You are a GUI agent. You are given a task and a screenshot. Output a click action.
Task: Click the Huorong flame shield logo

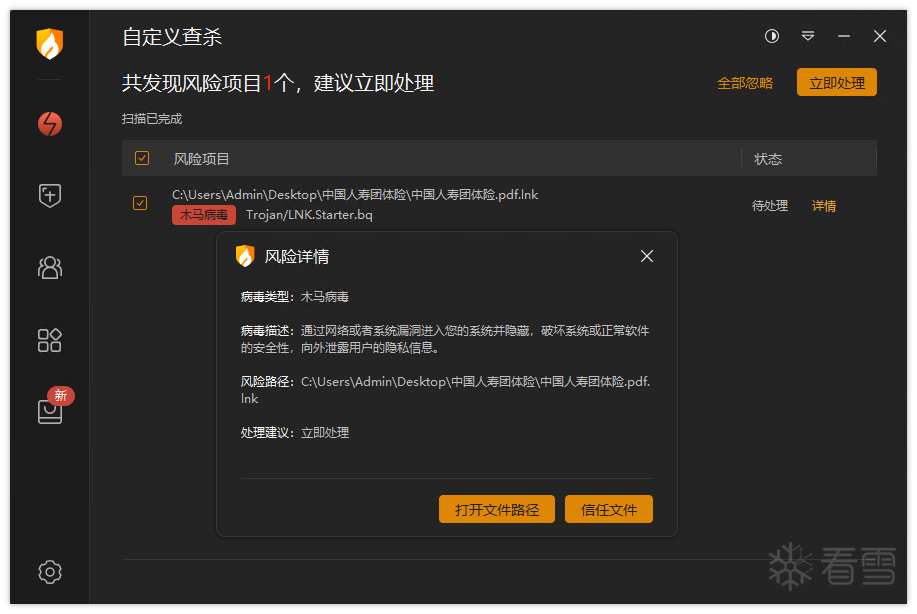[x=50, y=43]
